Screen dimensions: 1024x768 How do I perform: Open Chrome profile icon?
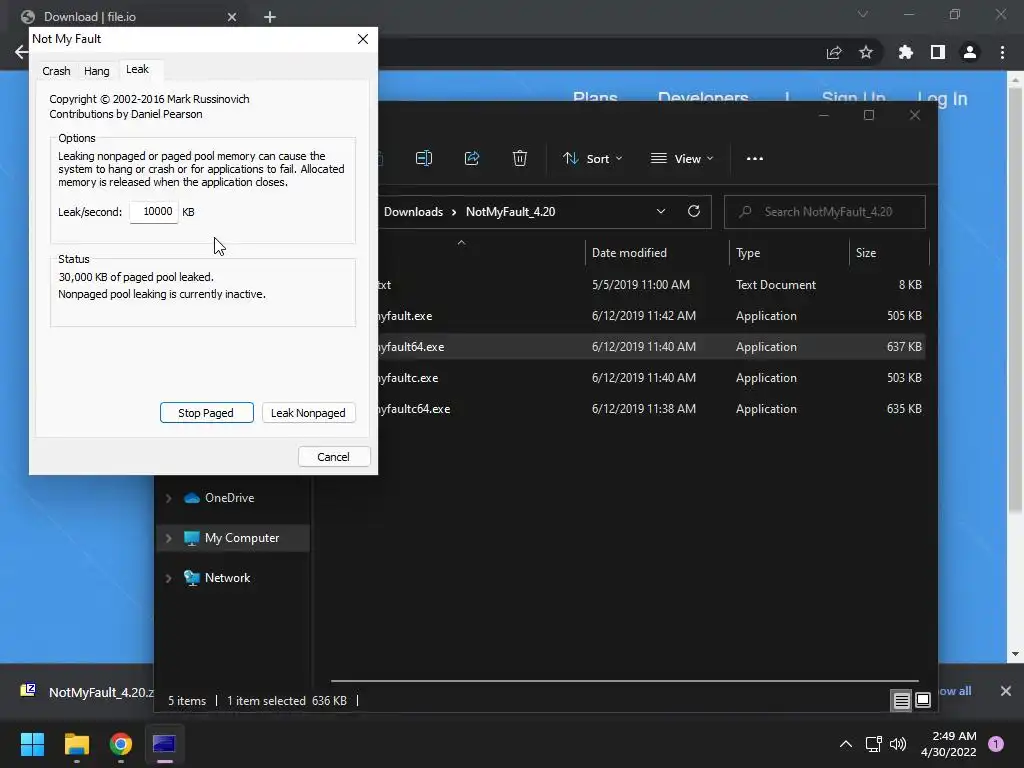pyautogui.click(x=970, y=52)
